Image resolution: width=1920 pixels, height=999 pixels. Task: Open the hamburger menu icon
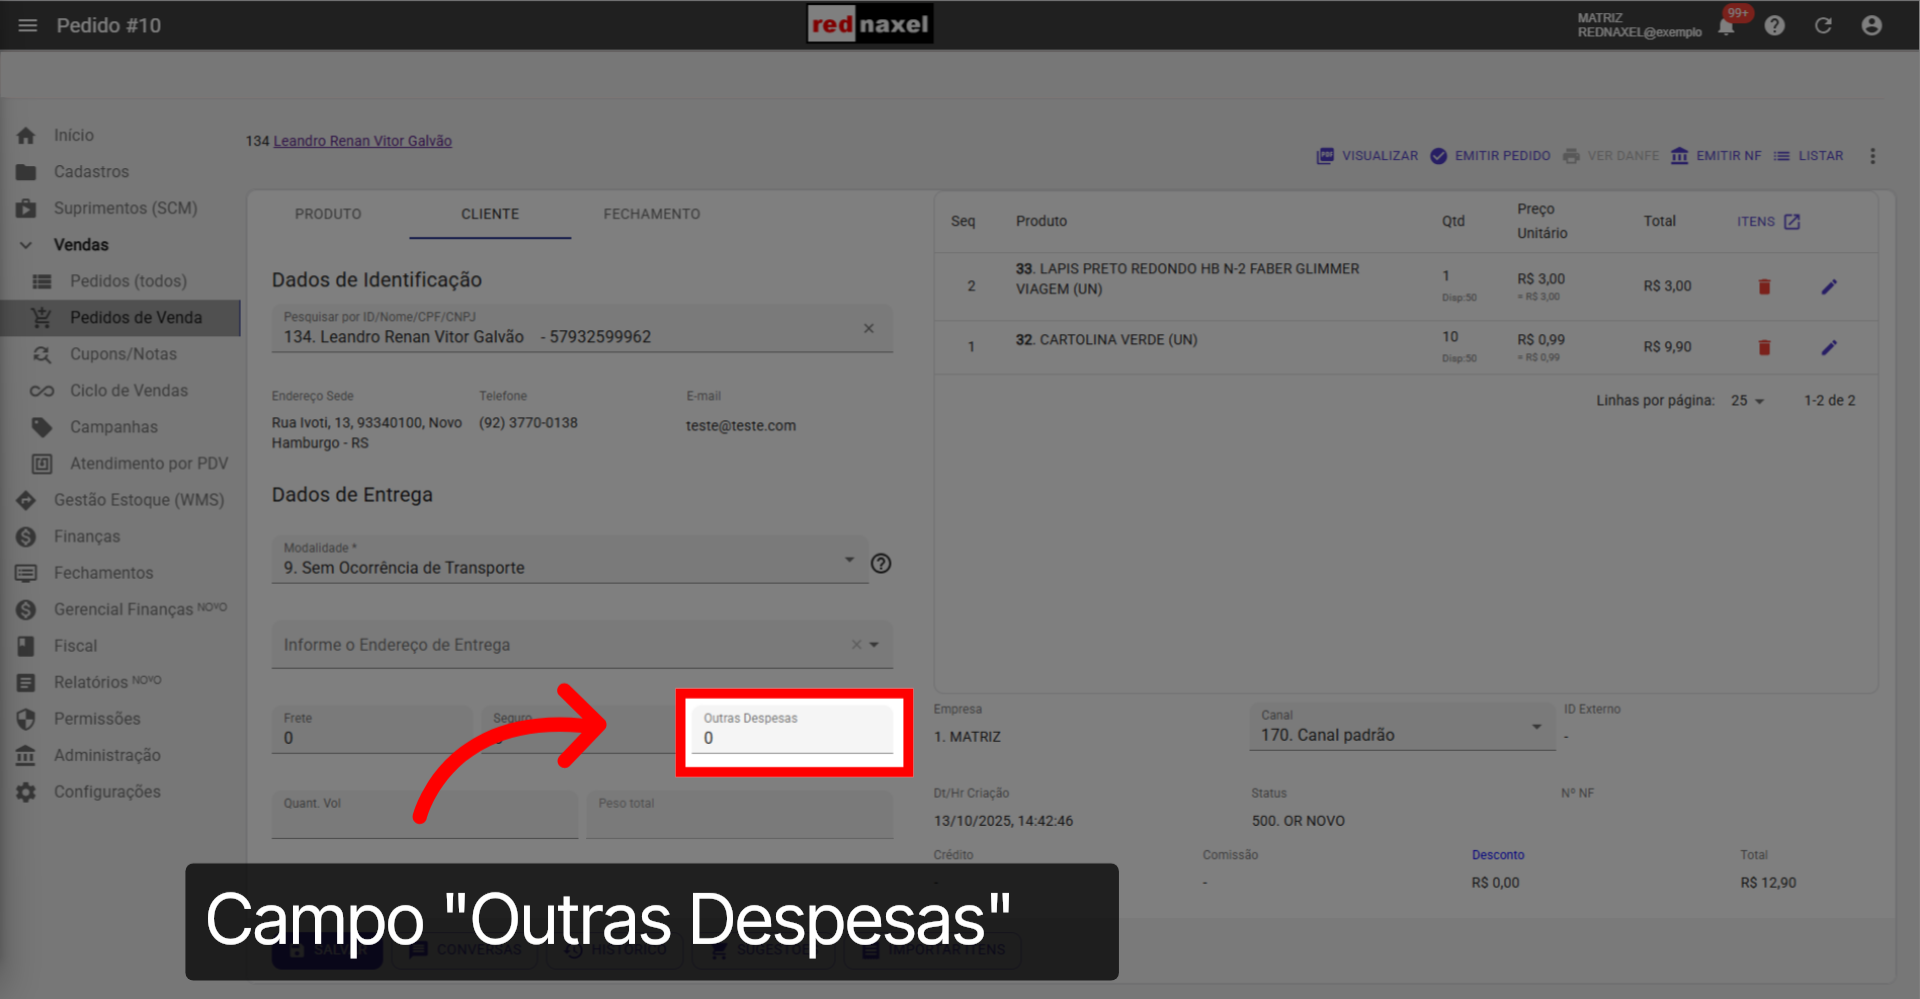28,25
